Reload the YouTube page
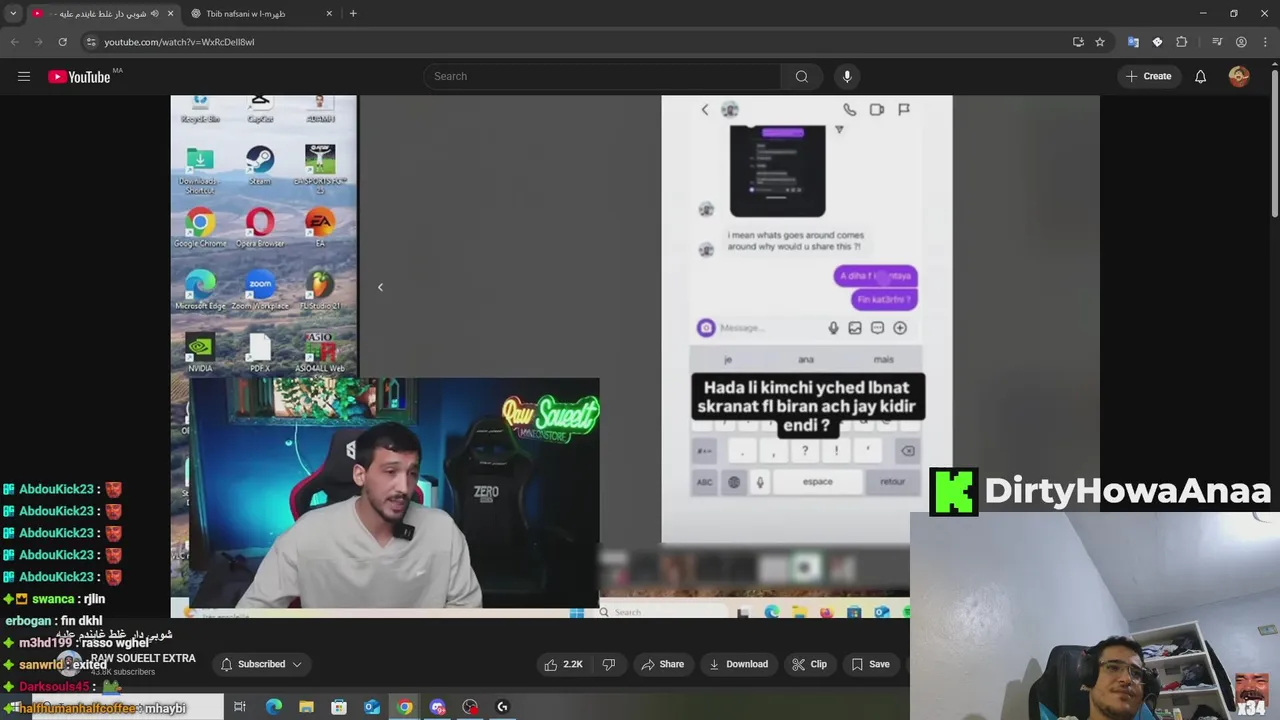Screen dimensions: 1280x720 click(62, 42)
